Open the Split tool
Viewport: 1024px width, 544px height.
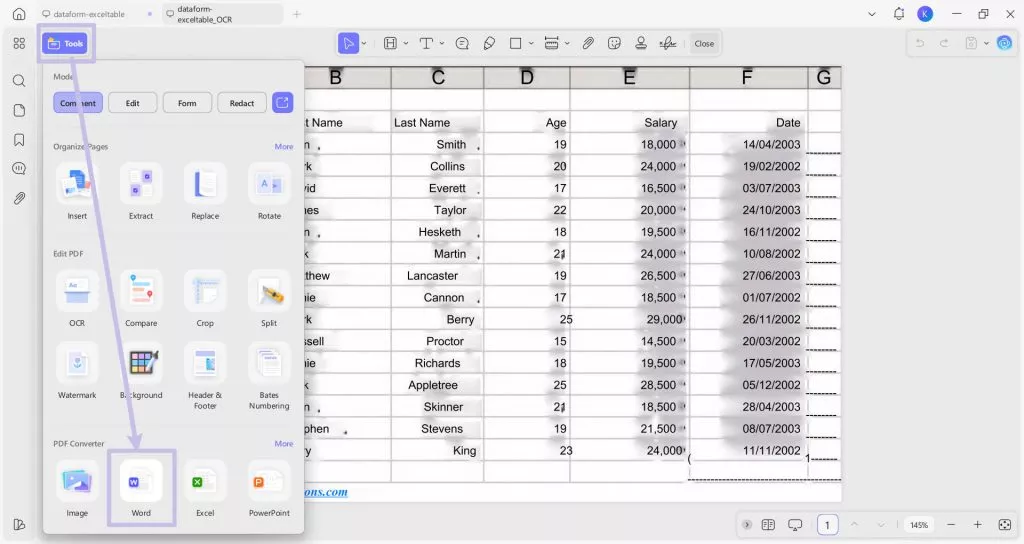(269, 298)
